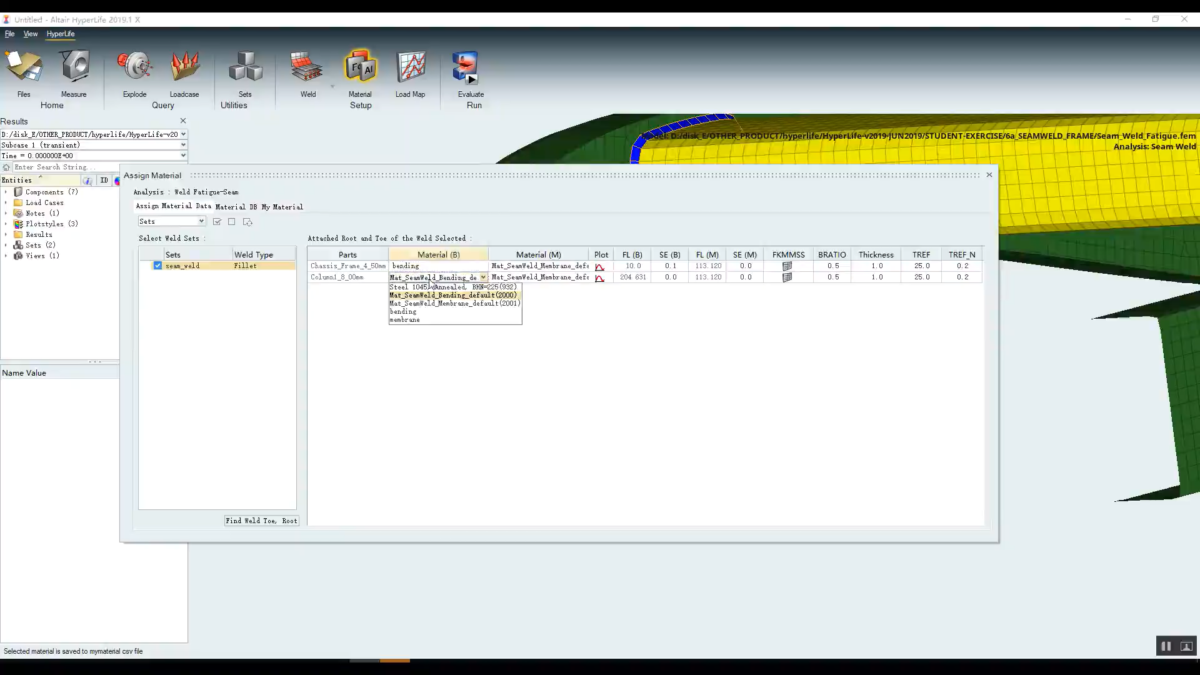Click the screen icon at bottom right
The image size is (1200, 675).
(x=1186, y=647)
